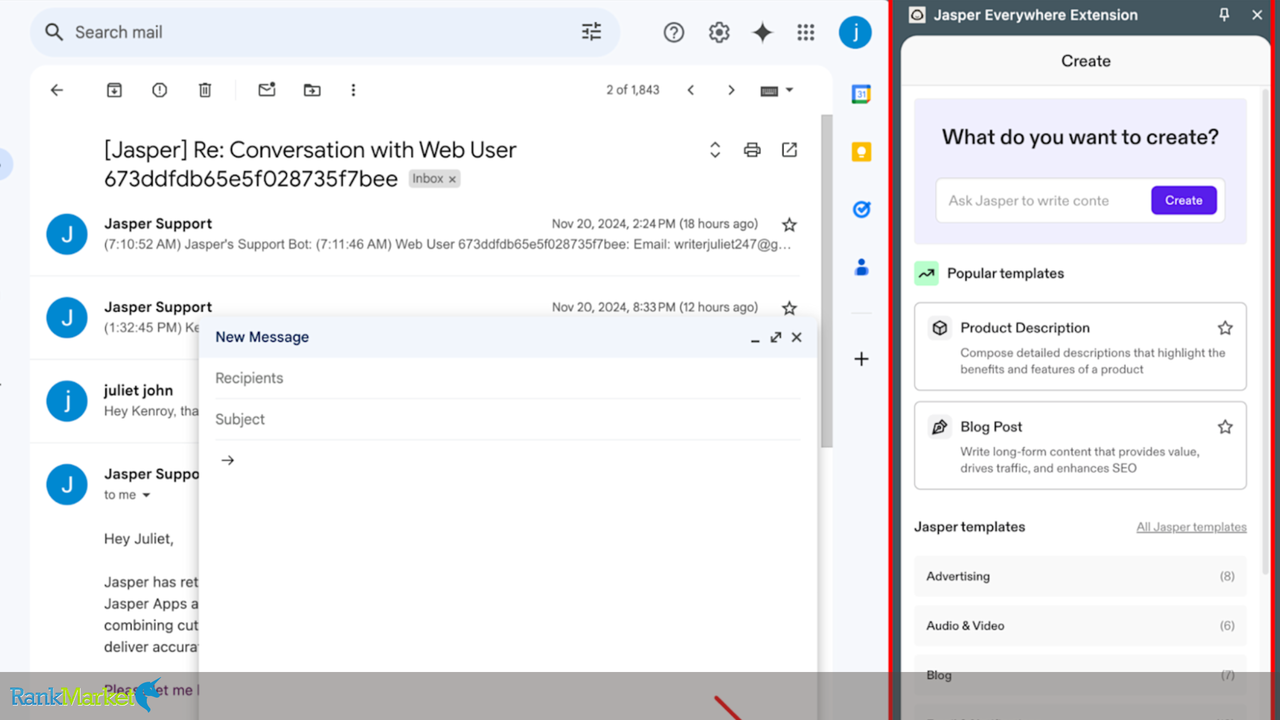This screenshot has height=720, width=1280.
Task: Expand the 'to me' details dropdown
Action: [x=146, y=495]
